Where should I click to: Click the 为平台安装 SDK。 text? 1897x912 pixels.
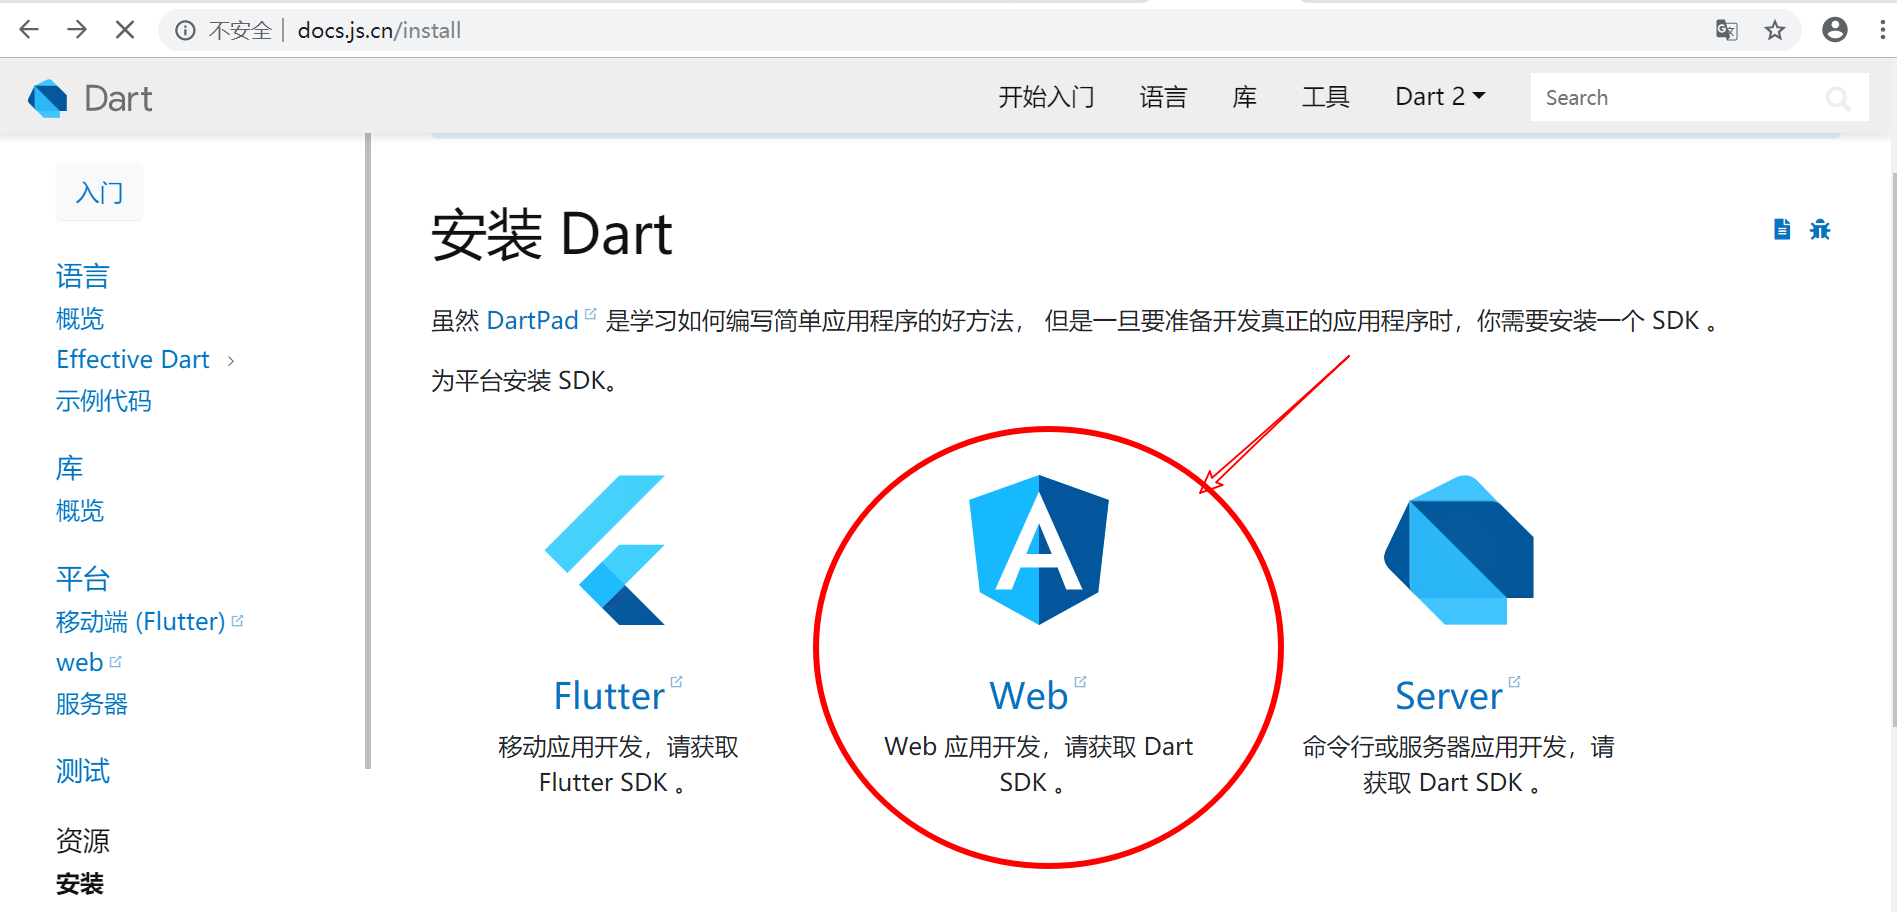(524, 381)
